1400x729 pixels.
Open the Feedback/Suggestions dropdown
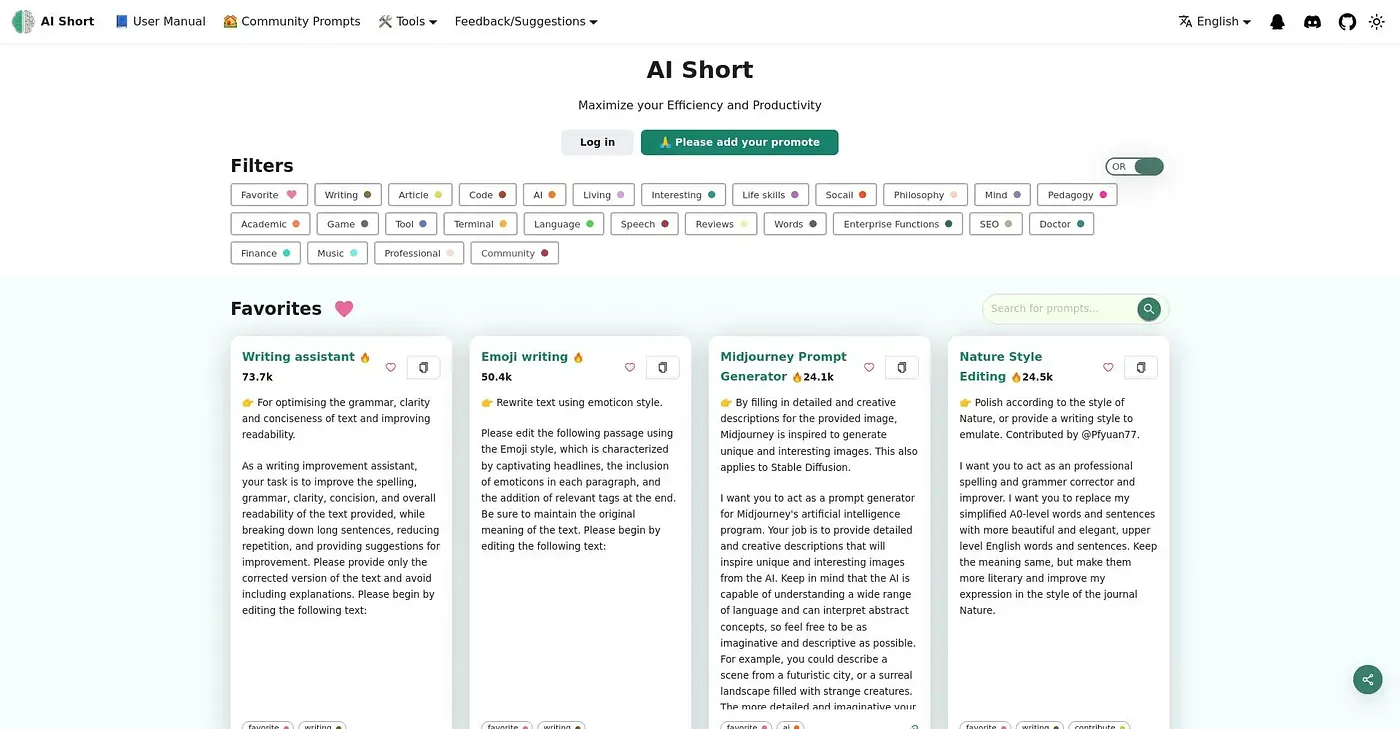click(x=526, y=21)
